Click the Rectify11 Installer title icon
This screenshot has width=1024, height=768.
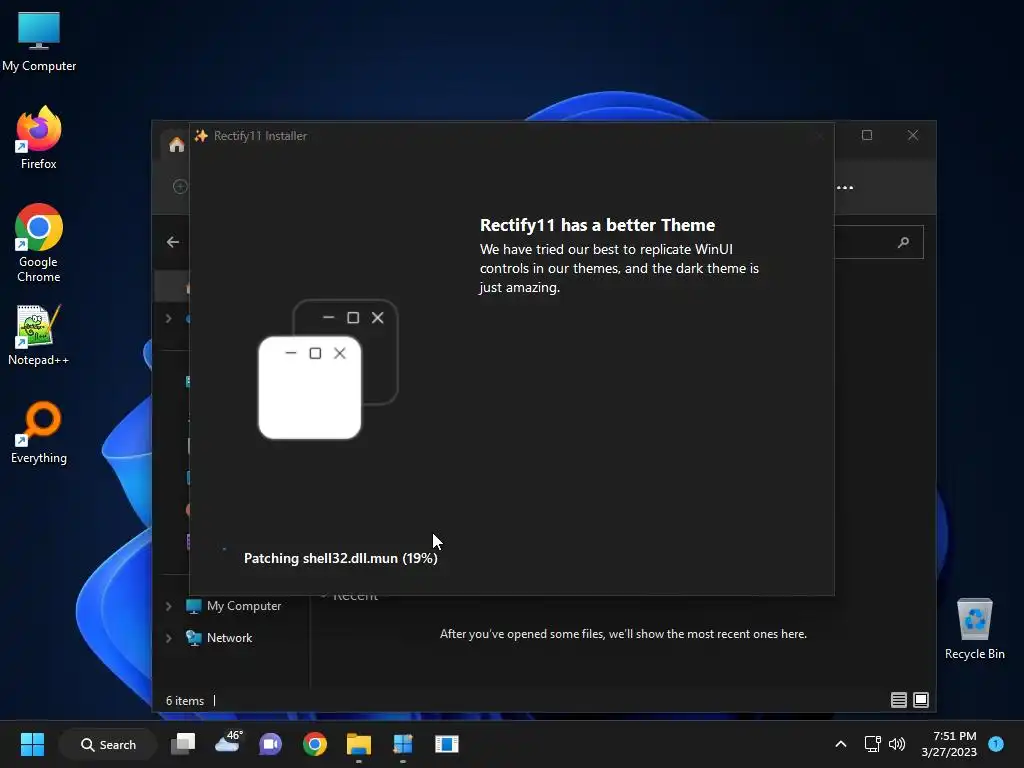pos(201,136)
